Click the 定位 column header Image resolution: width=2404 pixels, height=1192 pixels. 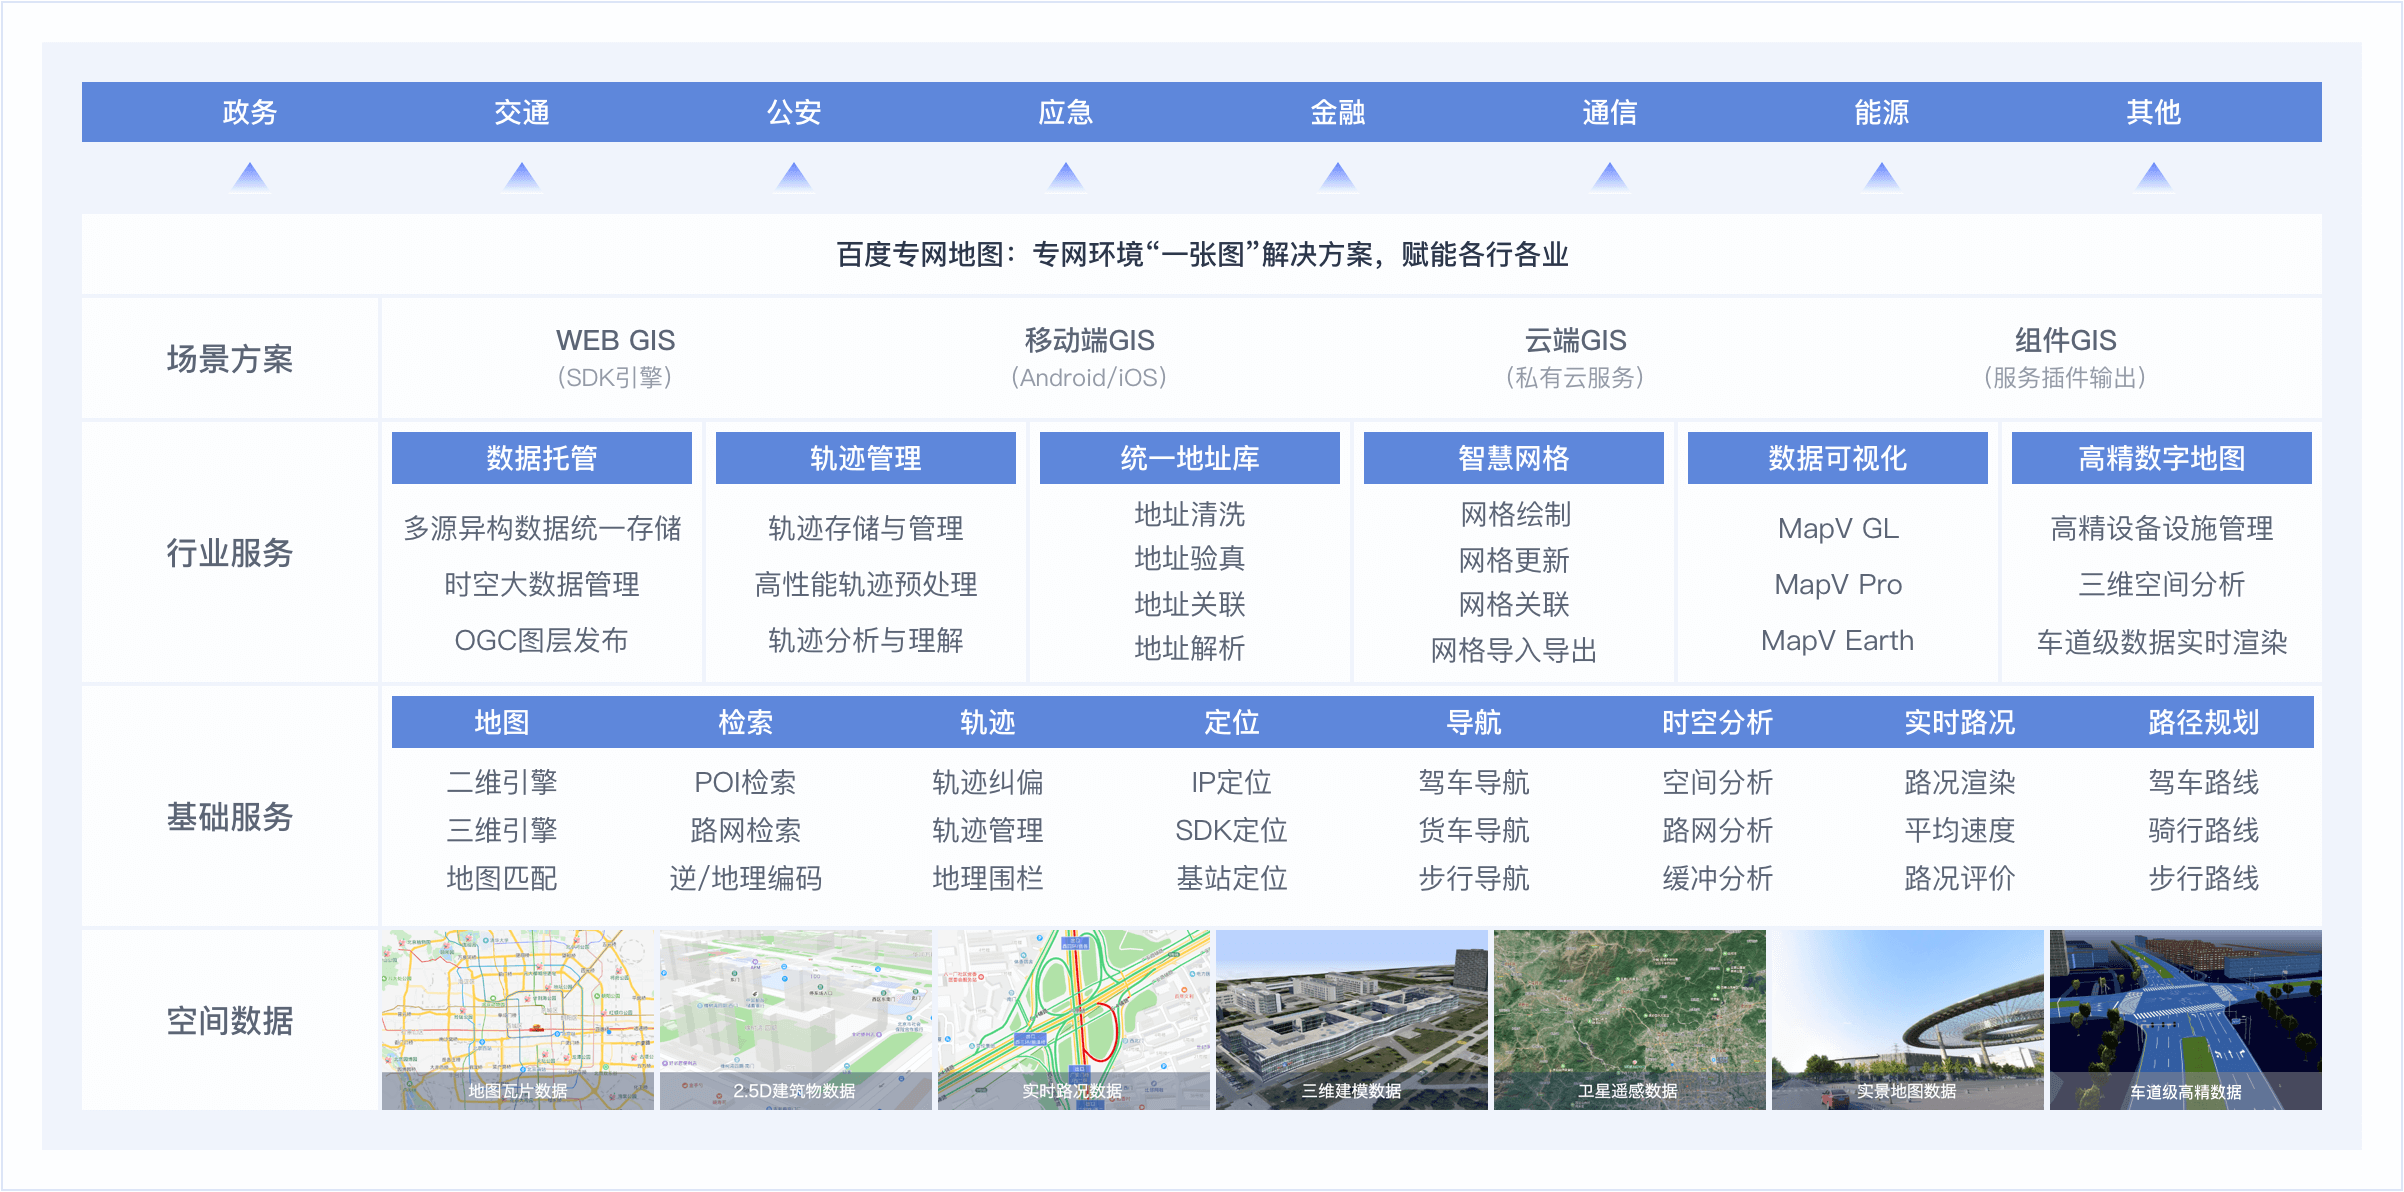point(1231,722)
